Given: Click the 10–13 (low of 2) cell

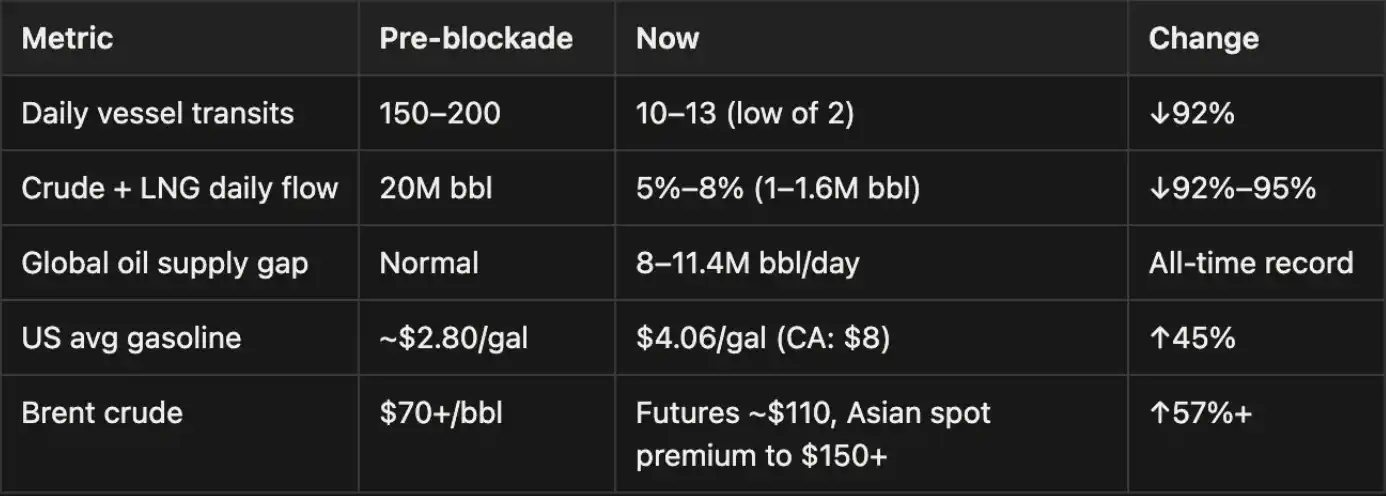Looking at the screenshot, I should [744, 113].
